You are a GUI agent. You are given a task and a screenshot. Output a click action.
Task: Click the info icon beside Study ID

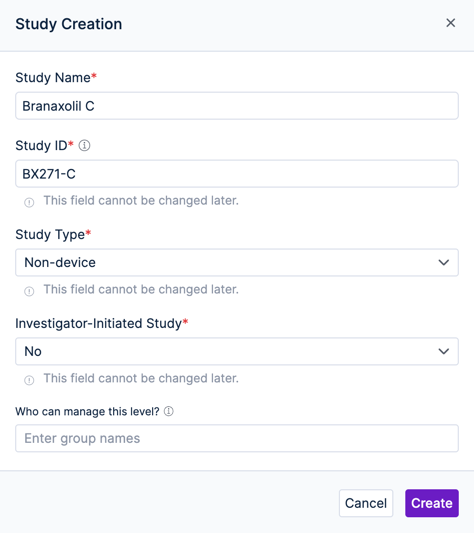pyautogui.click(x=84, y=145)
